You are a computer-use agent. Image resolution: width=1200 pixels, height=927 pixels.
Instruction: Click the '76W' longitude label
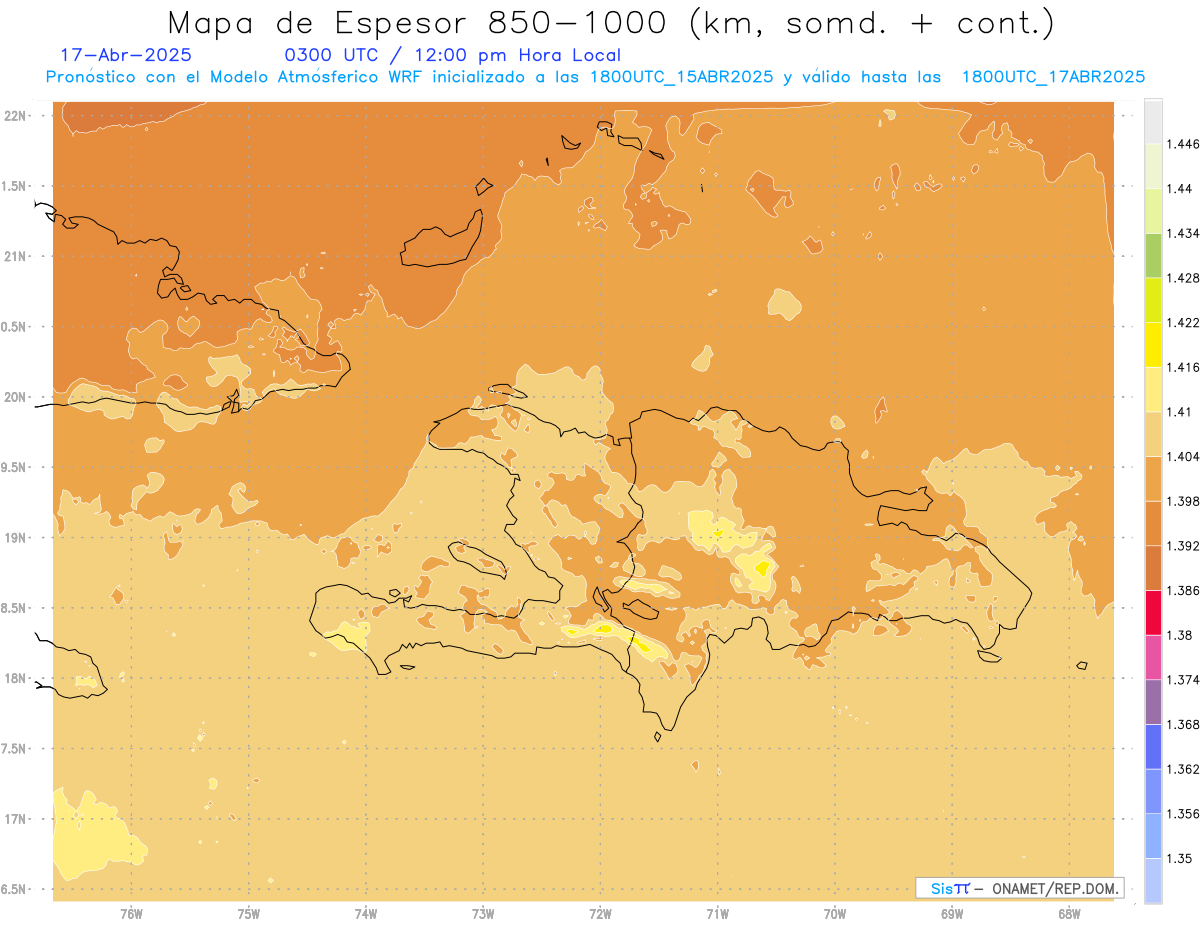(131, 914)
